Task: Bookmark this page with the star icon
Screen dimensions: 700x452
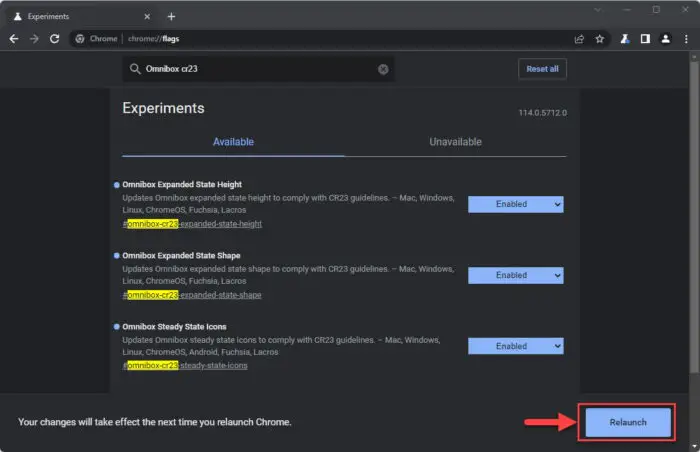Action: point(599,39)
